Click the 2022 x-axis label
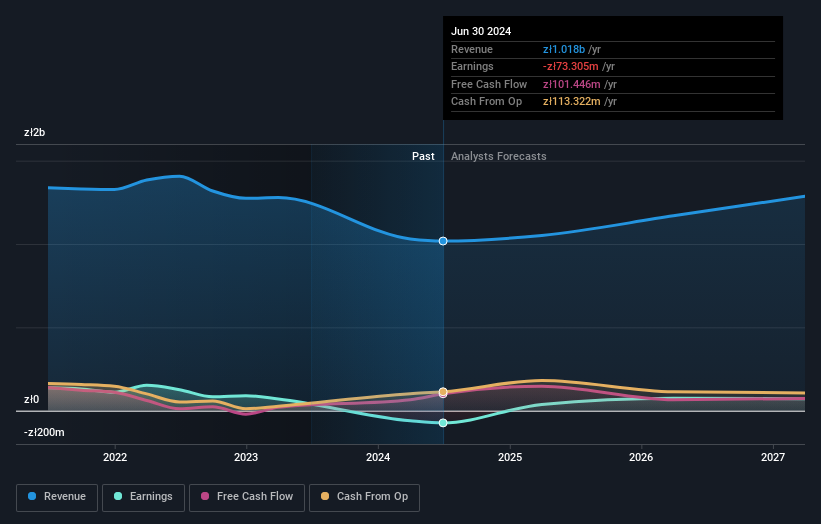This screenshot has width=821, height=524. [x=115, y=457]
